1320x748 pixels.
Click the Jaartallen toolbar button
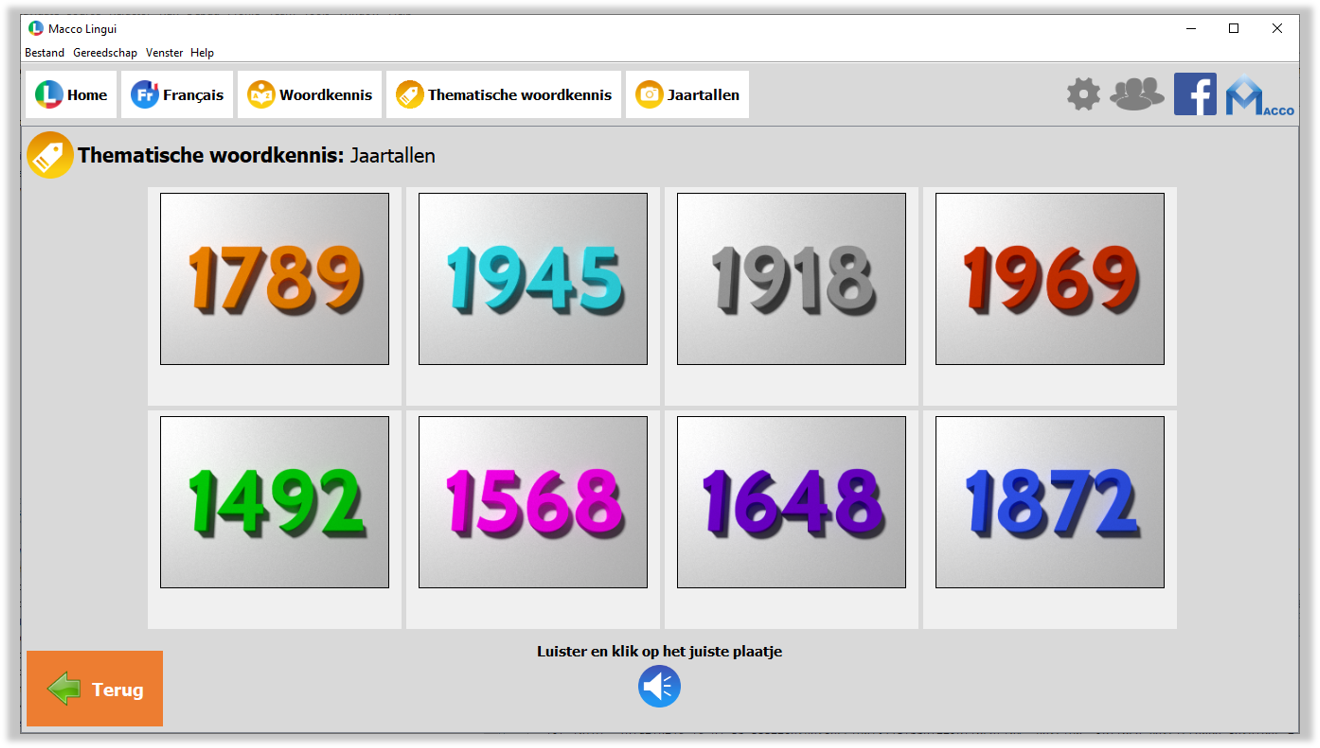(687, 95)
